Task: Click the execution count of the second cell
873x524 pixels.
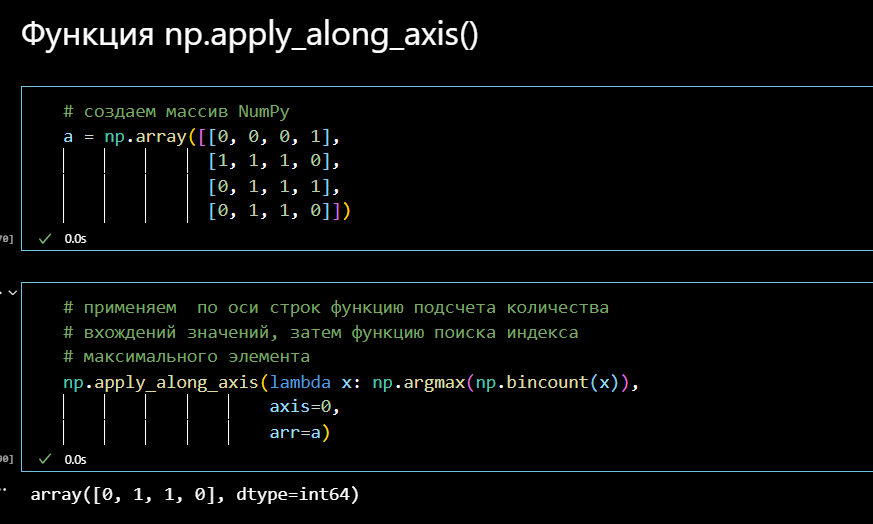Action: 6,459
